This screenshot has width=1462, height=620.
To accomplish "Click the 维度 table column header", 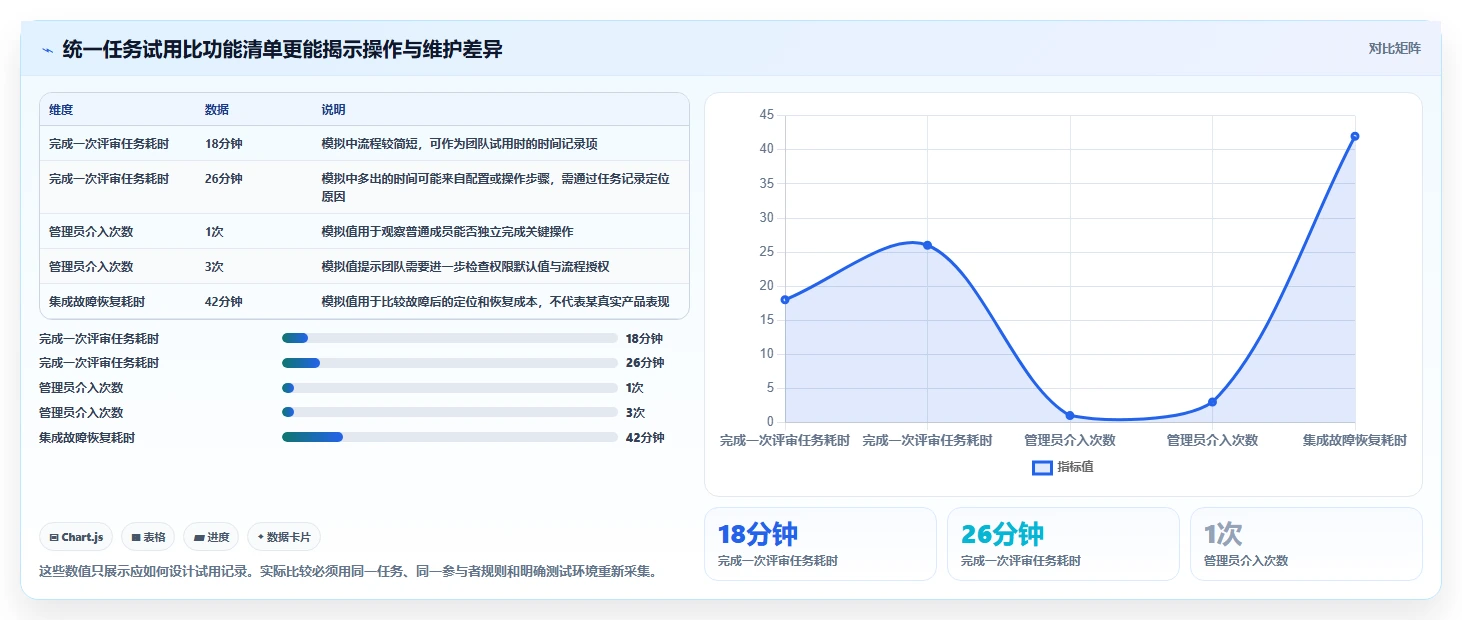I will point(61,110).
